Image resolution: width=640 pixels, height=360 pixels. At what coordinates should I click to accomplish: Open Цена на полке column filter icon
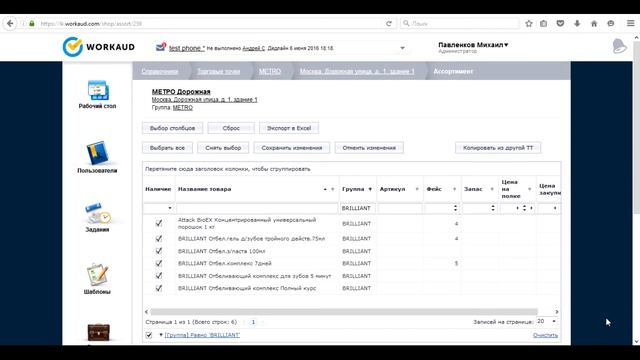[x=529, y=189]
